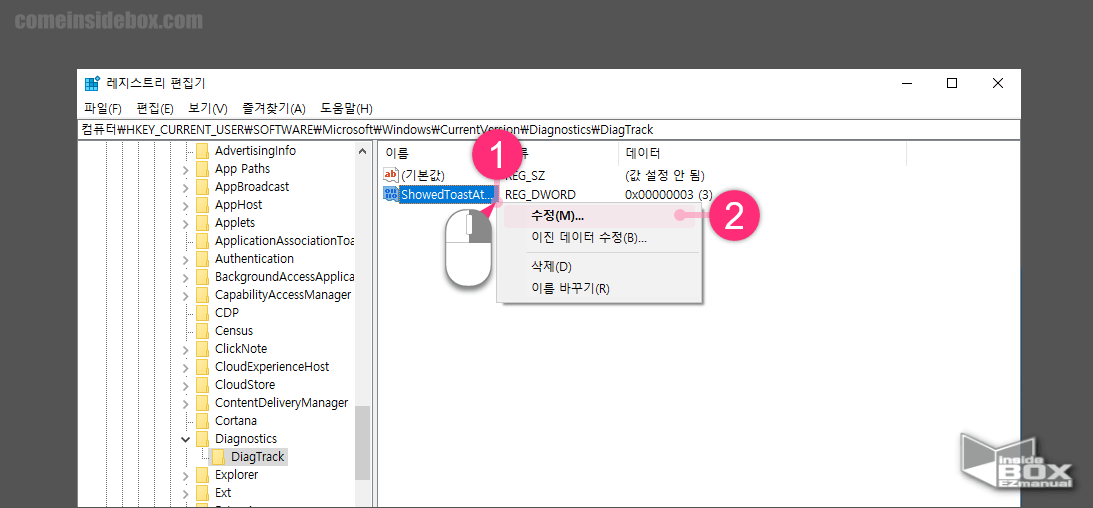Click the BackgroundAccessApplica folder icon
Viewport: 1093px width, 508px height.
(x=203, y=277)
